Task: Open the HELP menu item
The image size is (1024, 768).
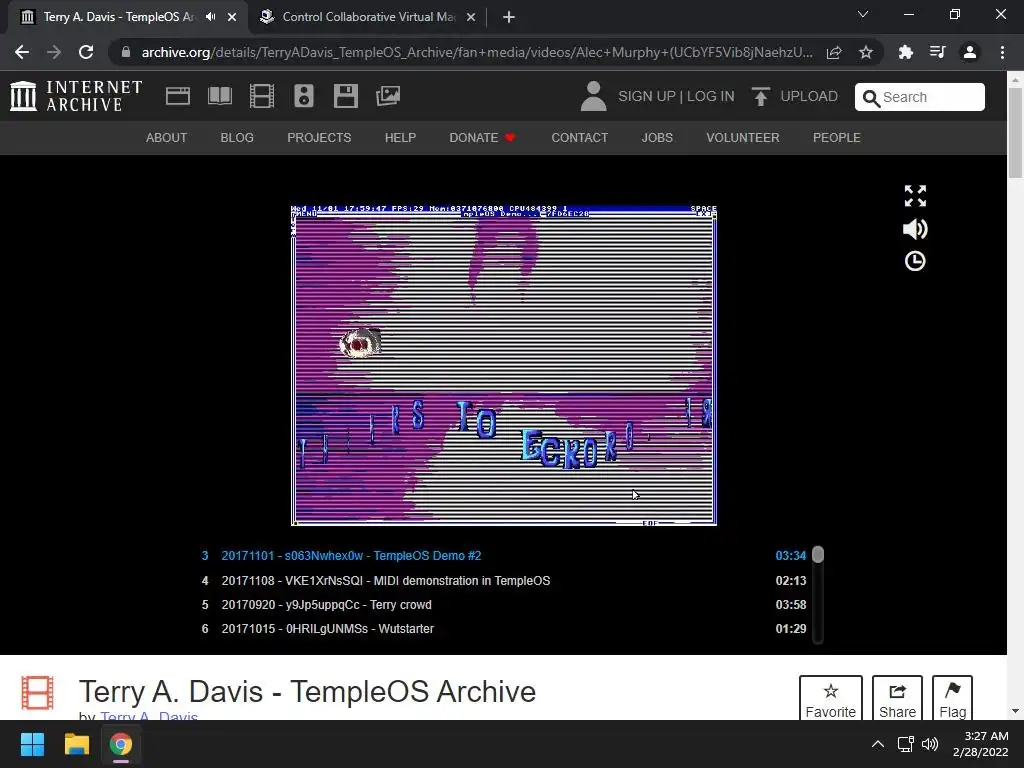Action: (400, 138)
